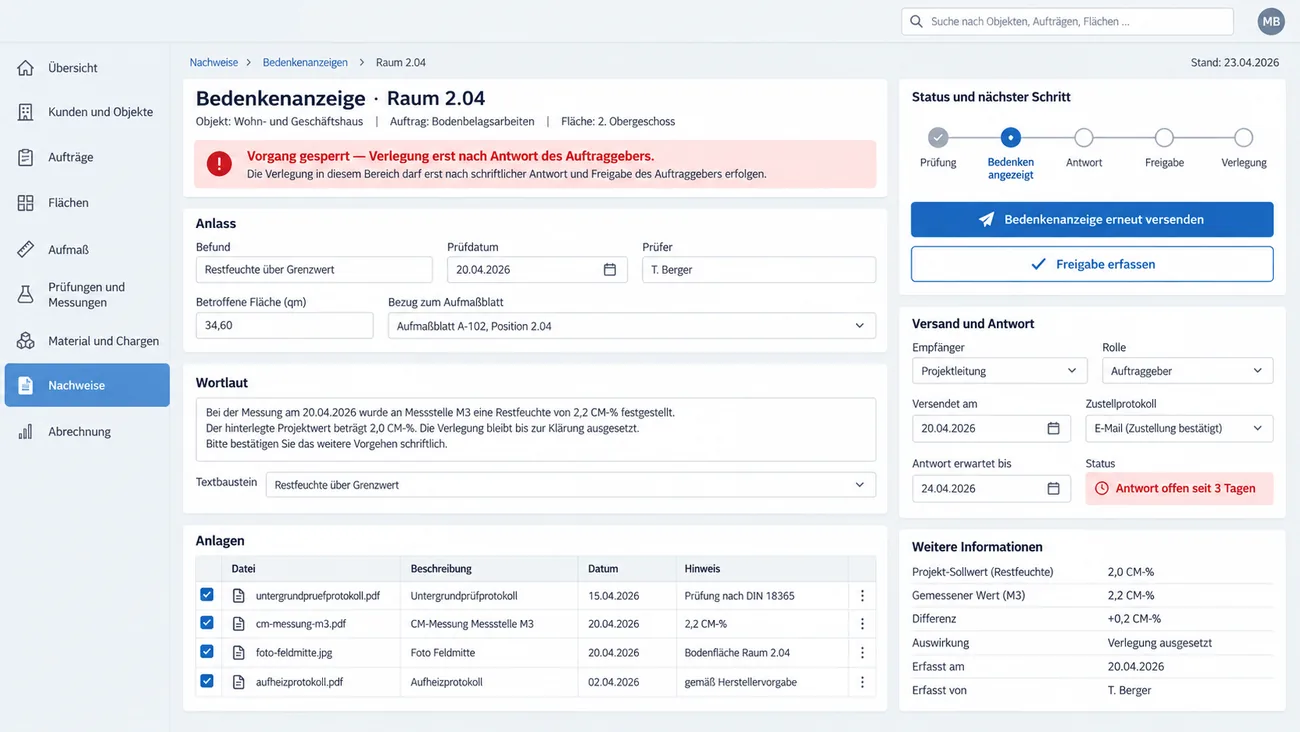Click the Aufmaß ruler icon

click(x=26, y=249)
